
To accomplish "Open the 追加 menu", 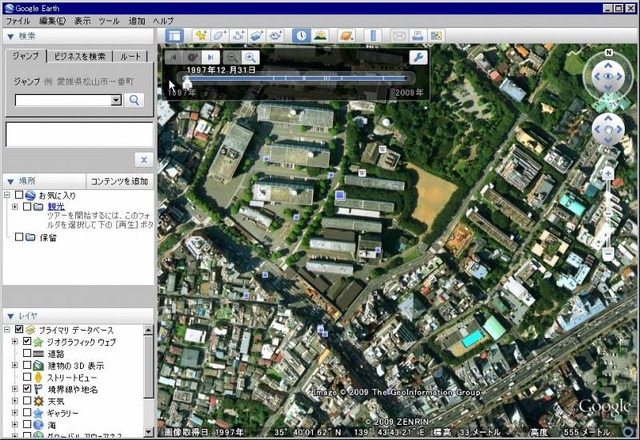I will point(137,21).
